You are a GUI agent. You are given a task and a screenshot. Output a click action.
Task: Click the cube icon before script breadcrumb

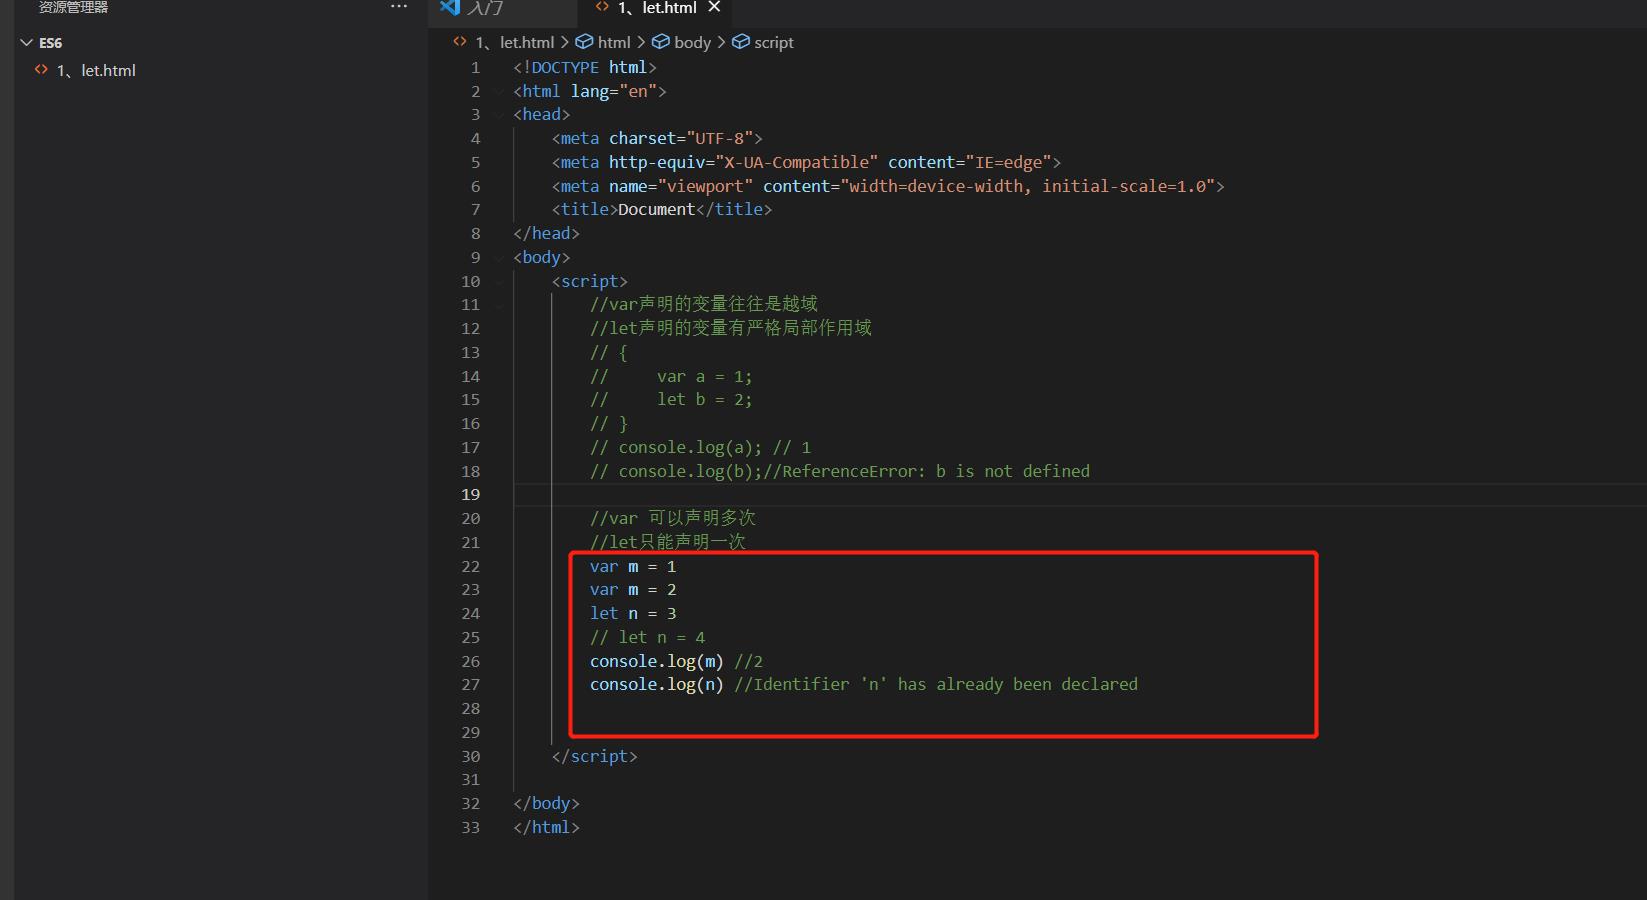click(740, 42)
